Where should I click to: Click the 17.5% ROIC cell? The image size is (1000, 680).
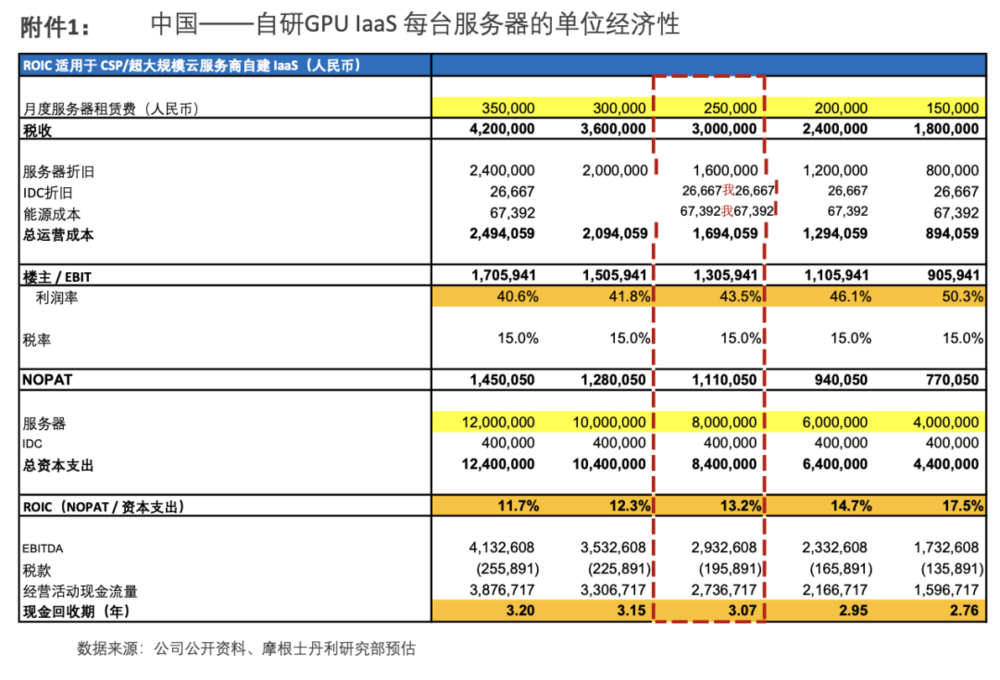tap(962, 506)
